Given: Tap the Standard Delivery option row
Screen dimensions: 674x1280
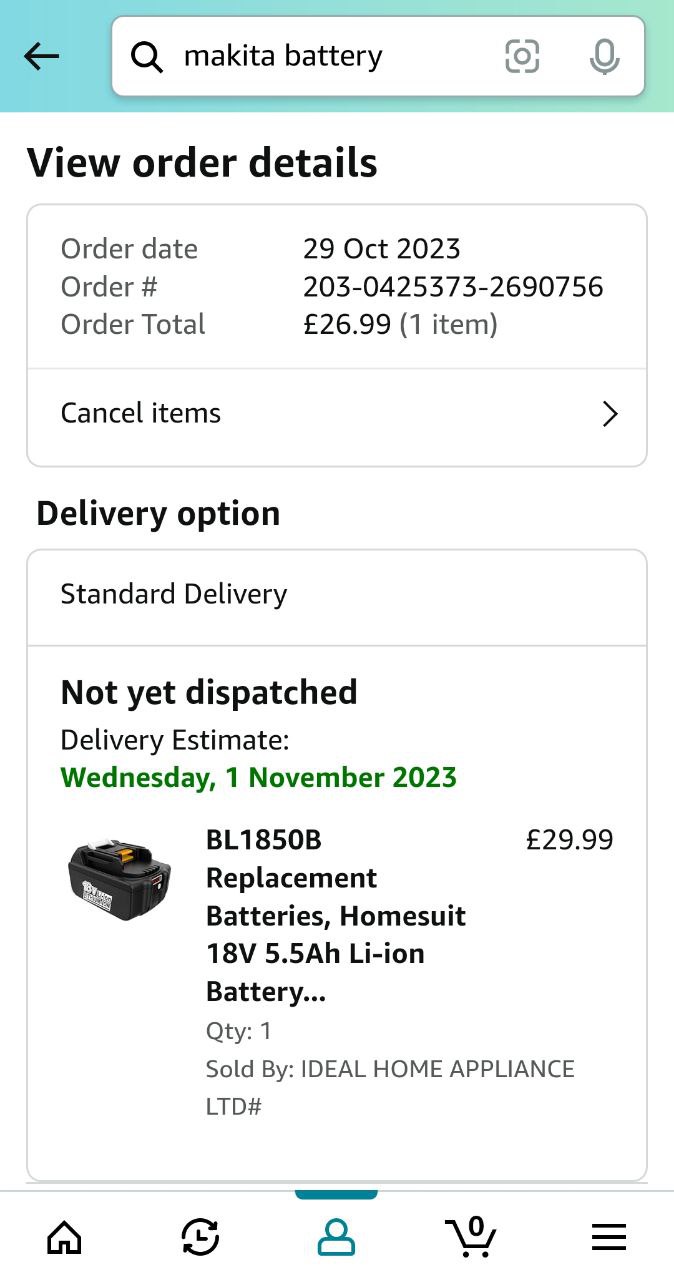Looking at the screenshot, I should pyautogui.click(x=337, y=595).
